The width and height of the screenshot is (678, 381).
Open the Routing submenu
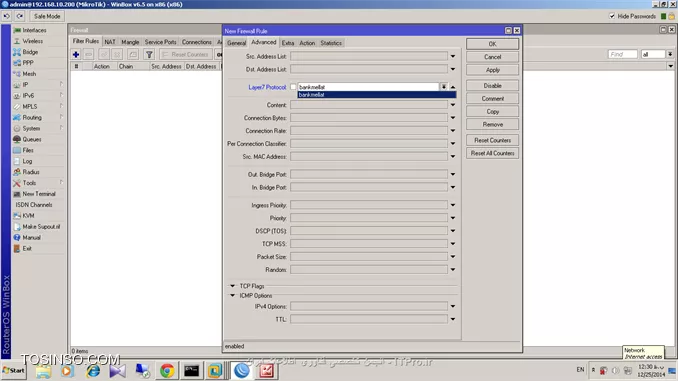click(x=32, y=118)
